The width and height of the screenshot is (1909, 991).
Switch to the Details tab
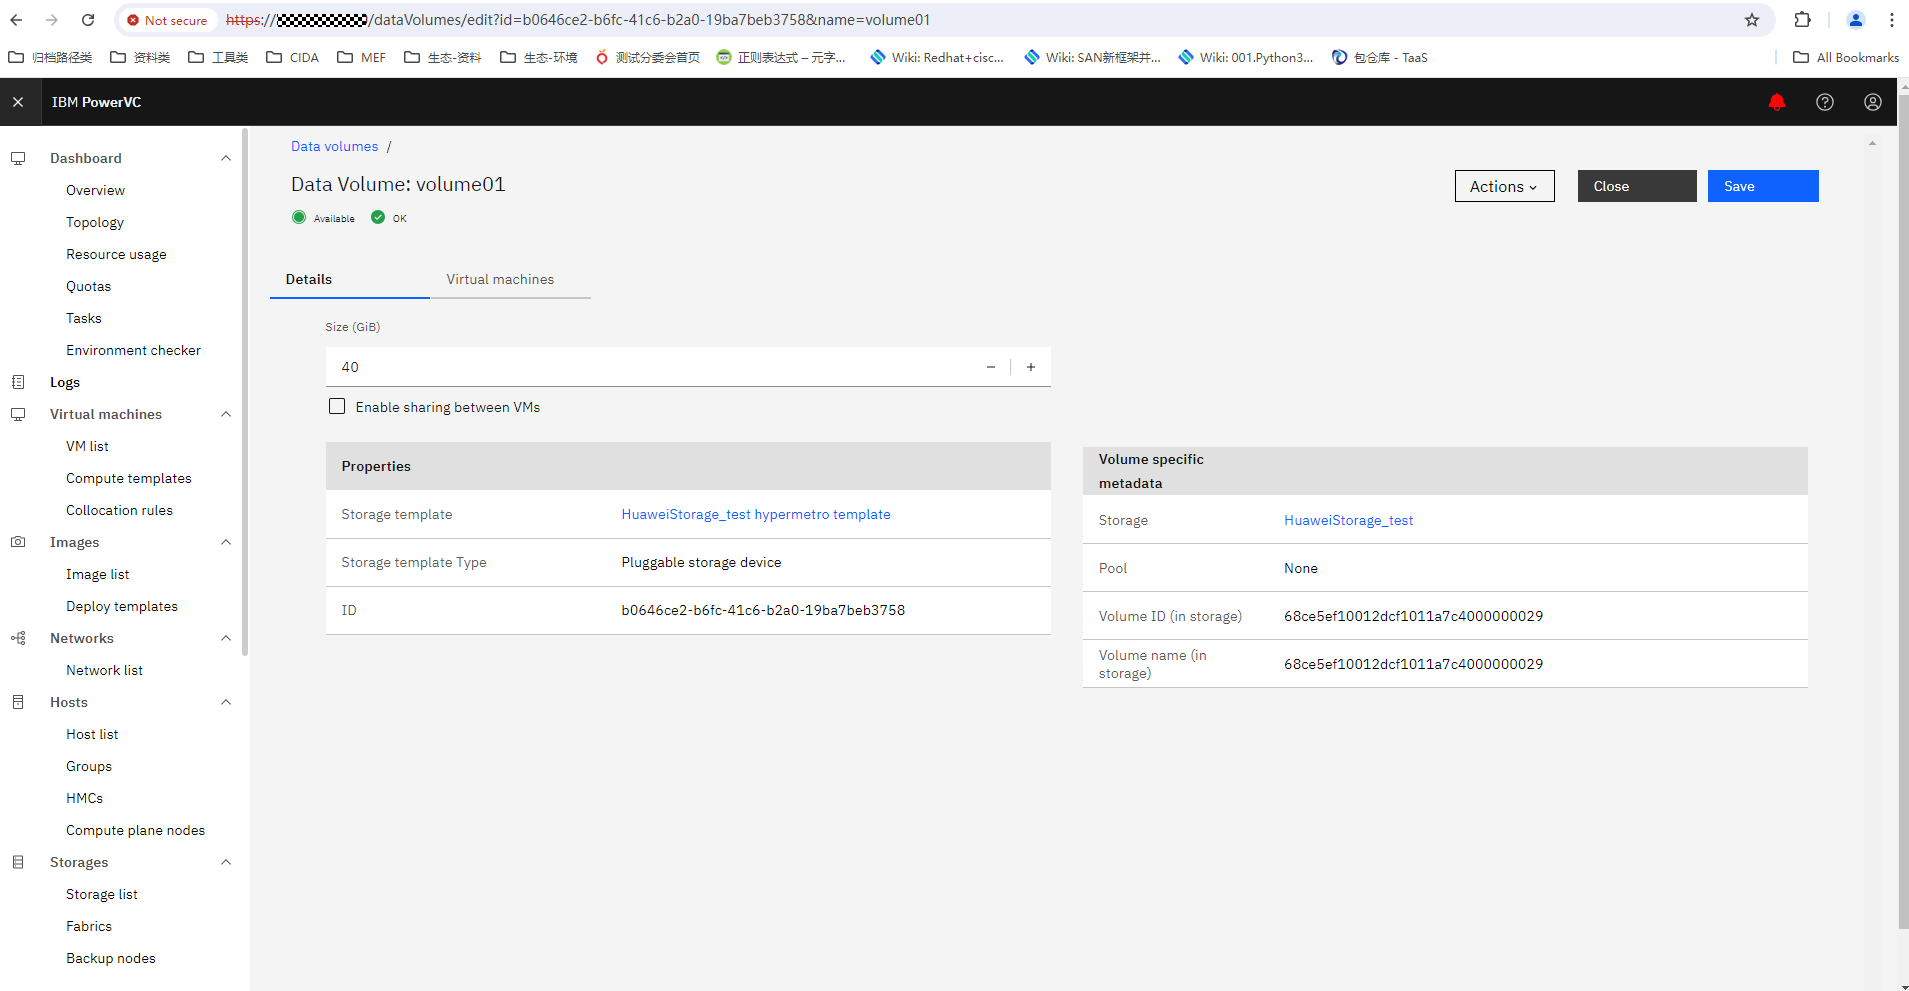tap(350, 280)
